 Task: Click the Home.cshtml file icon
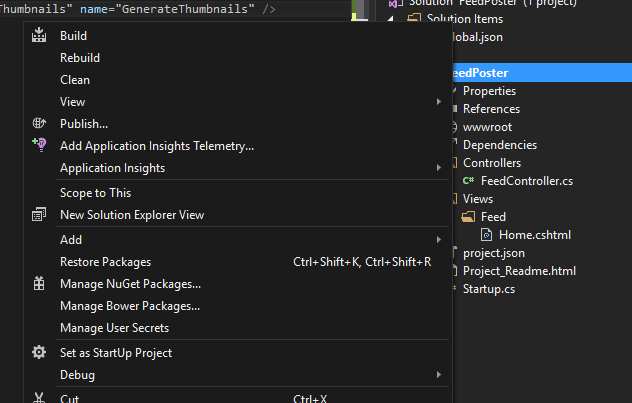point(487,235)
